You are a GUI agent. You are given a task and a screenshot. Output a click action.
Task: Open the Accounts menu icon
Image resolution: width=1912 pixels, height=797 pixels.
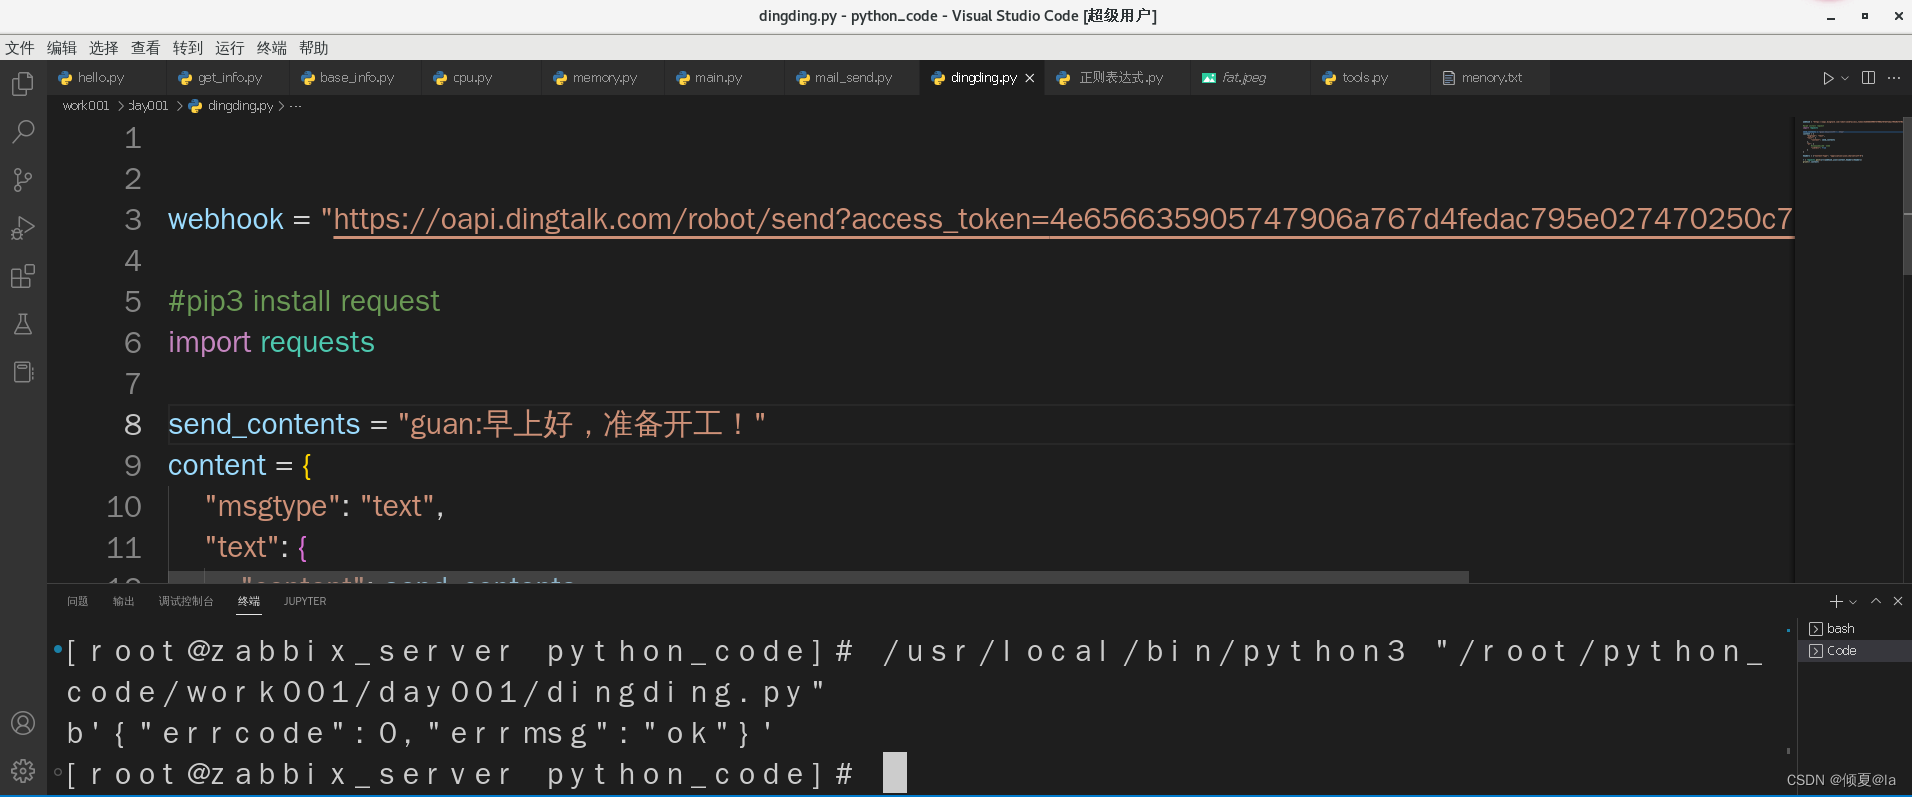(x=23, y=723)
